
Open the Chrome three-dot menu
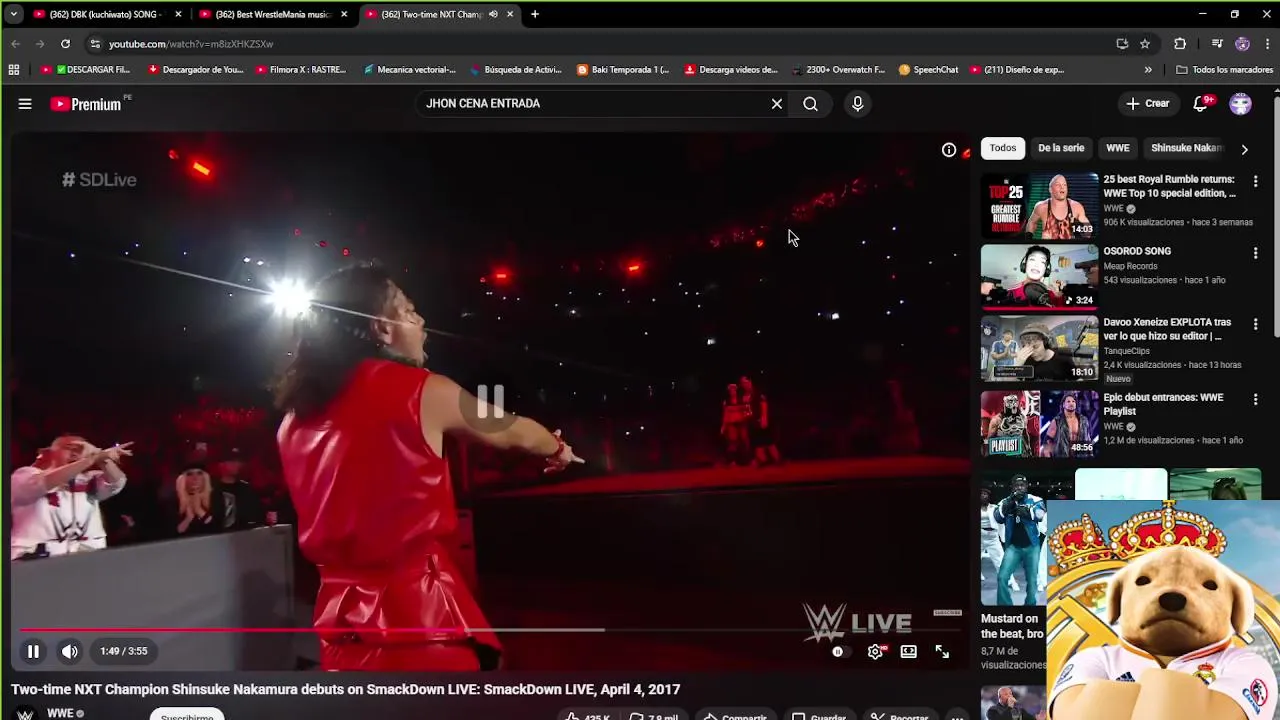[1267, 44]
